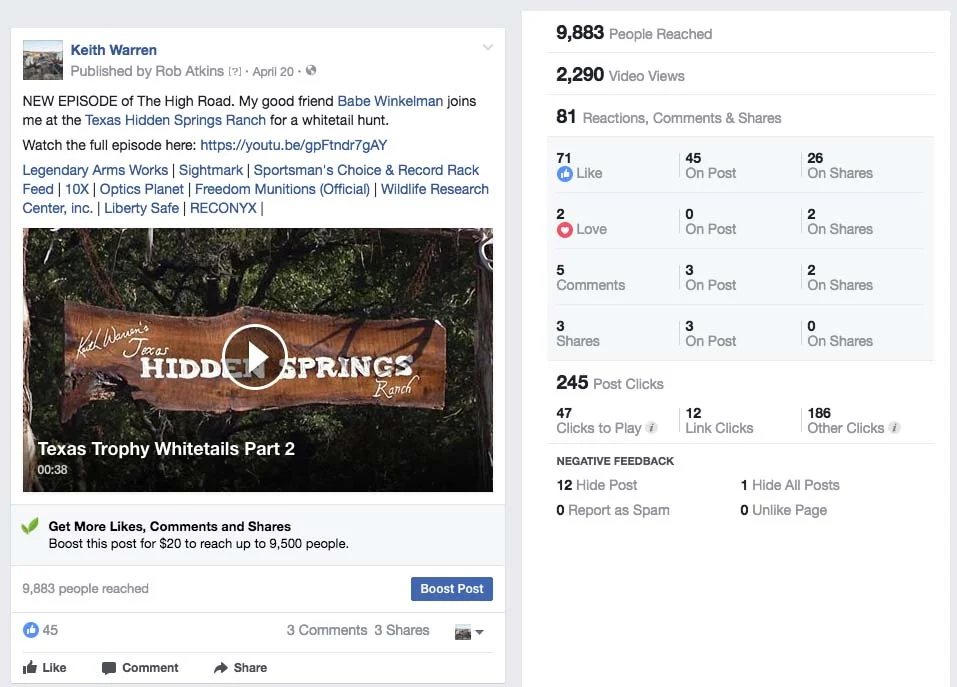Click the 00:38 video duration label
The image size is (957, 687).
click(x=52, y=470)
